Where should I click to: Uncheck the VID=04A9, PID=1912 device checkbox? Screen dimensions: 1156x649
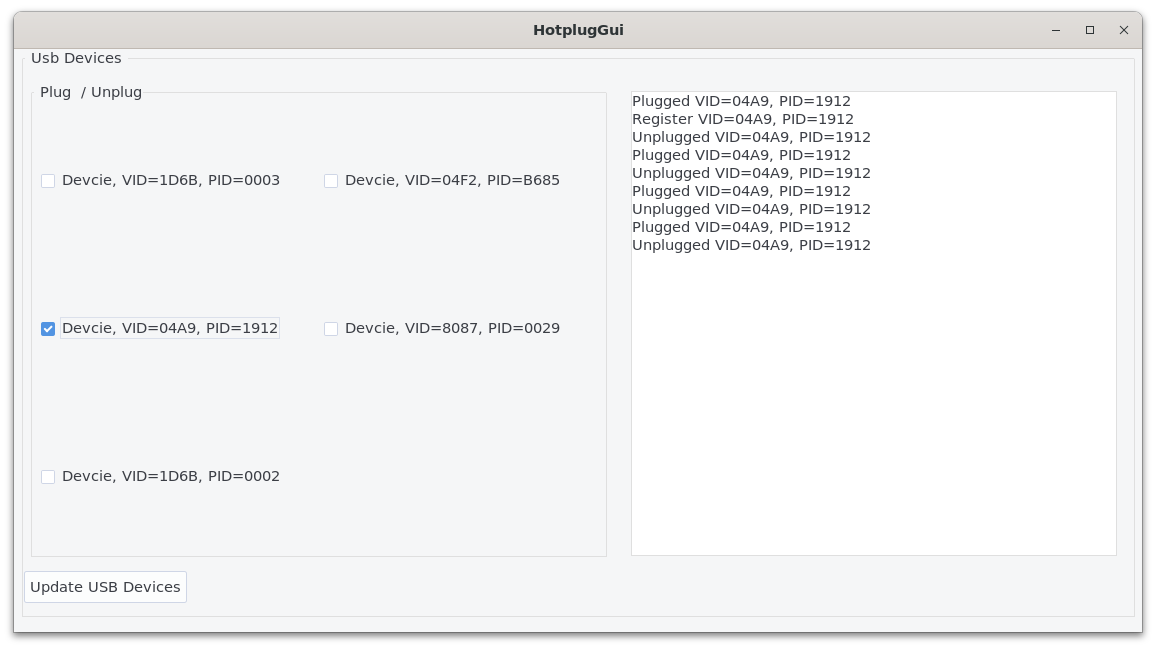(x=48, y=329)
